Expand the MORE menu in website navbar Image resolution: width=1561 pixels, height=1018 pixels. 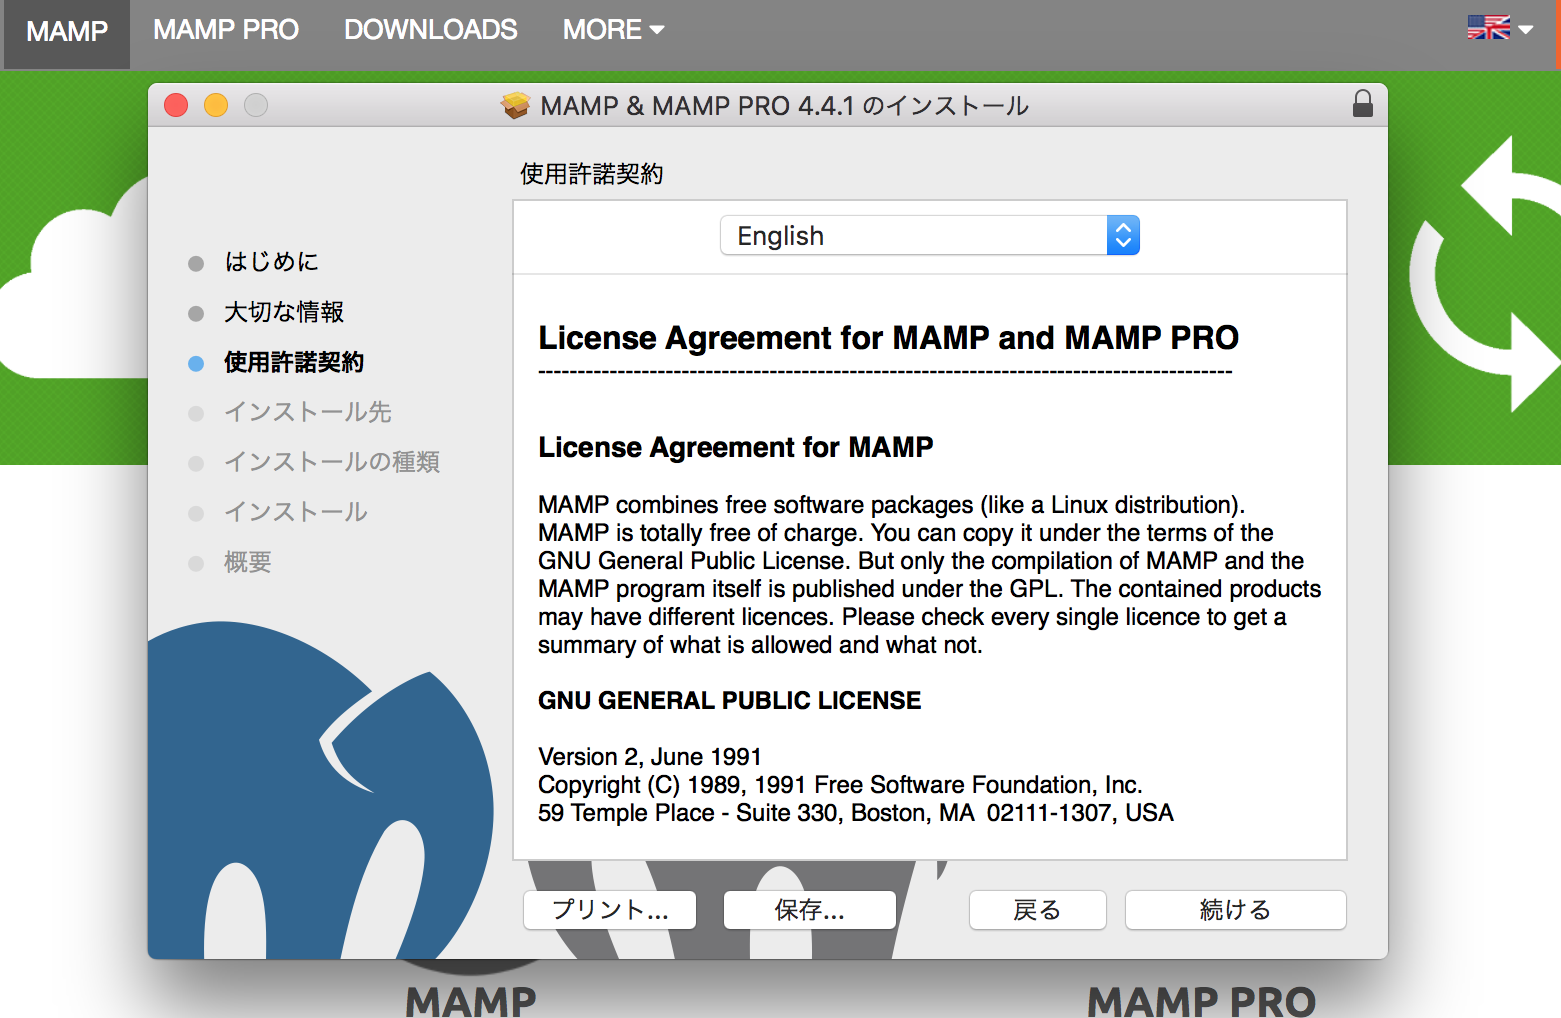click(613, 30)
